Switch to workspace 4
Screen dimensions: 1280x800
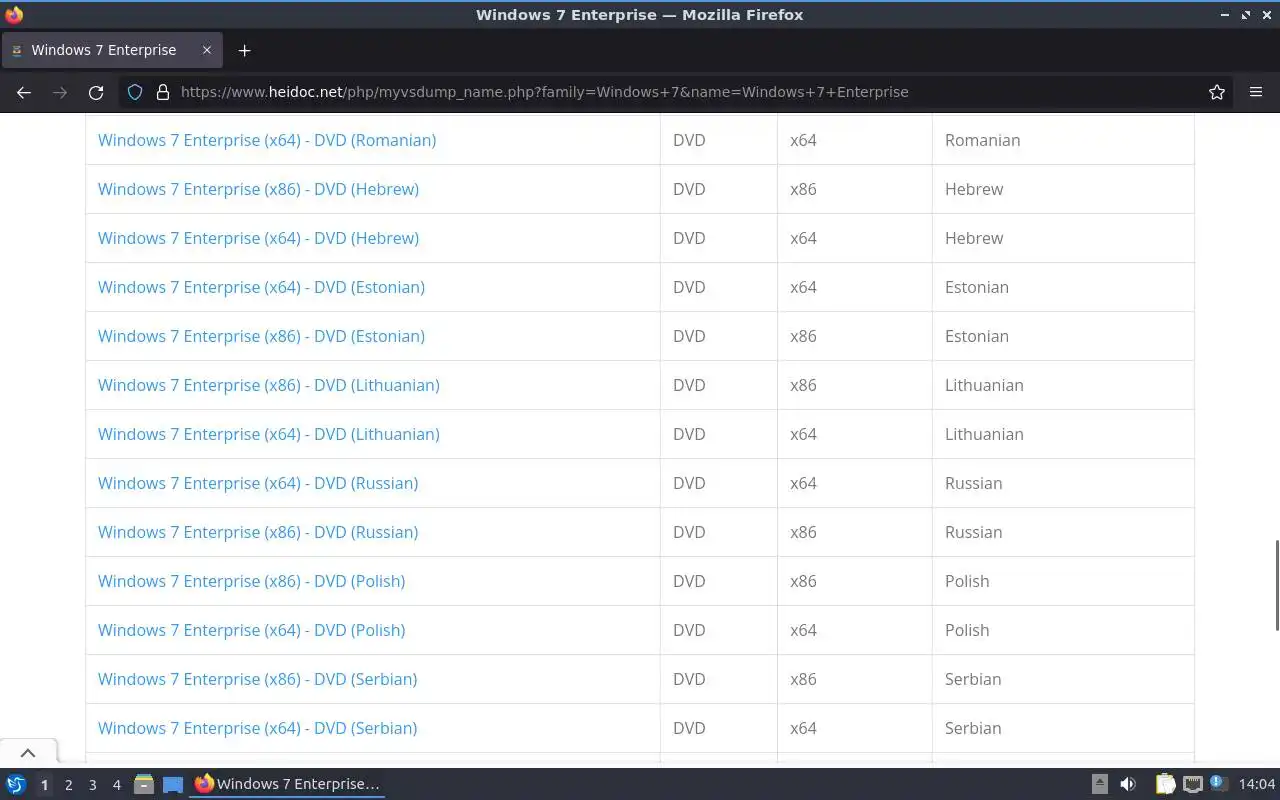pyautogui.click(x=116, y=785)
